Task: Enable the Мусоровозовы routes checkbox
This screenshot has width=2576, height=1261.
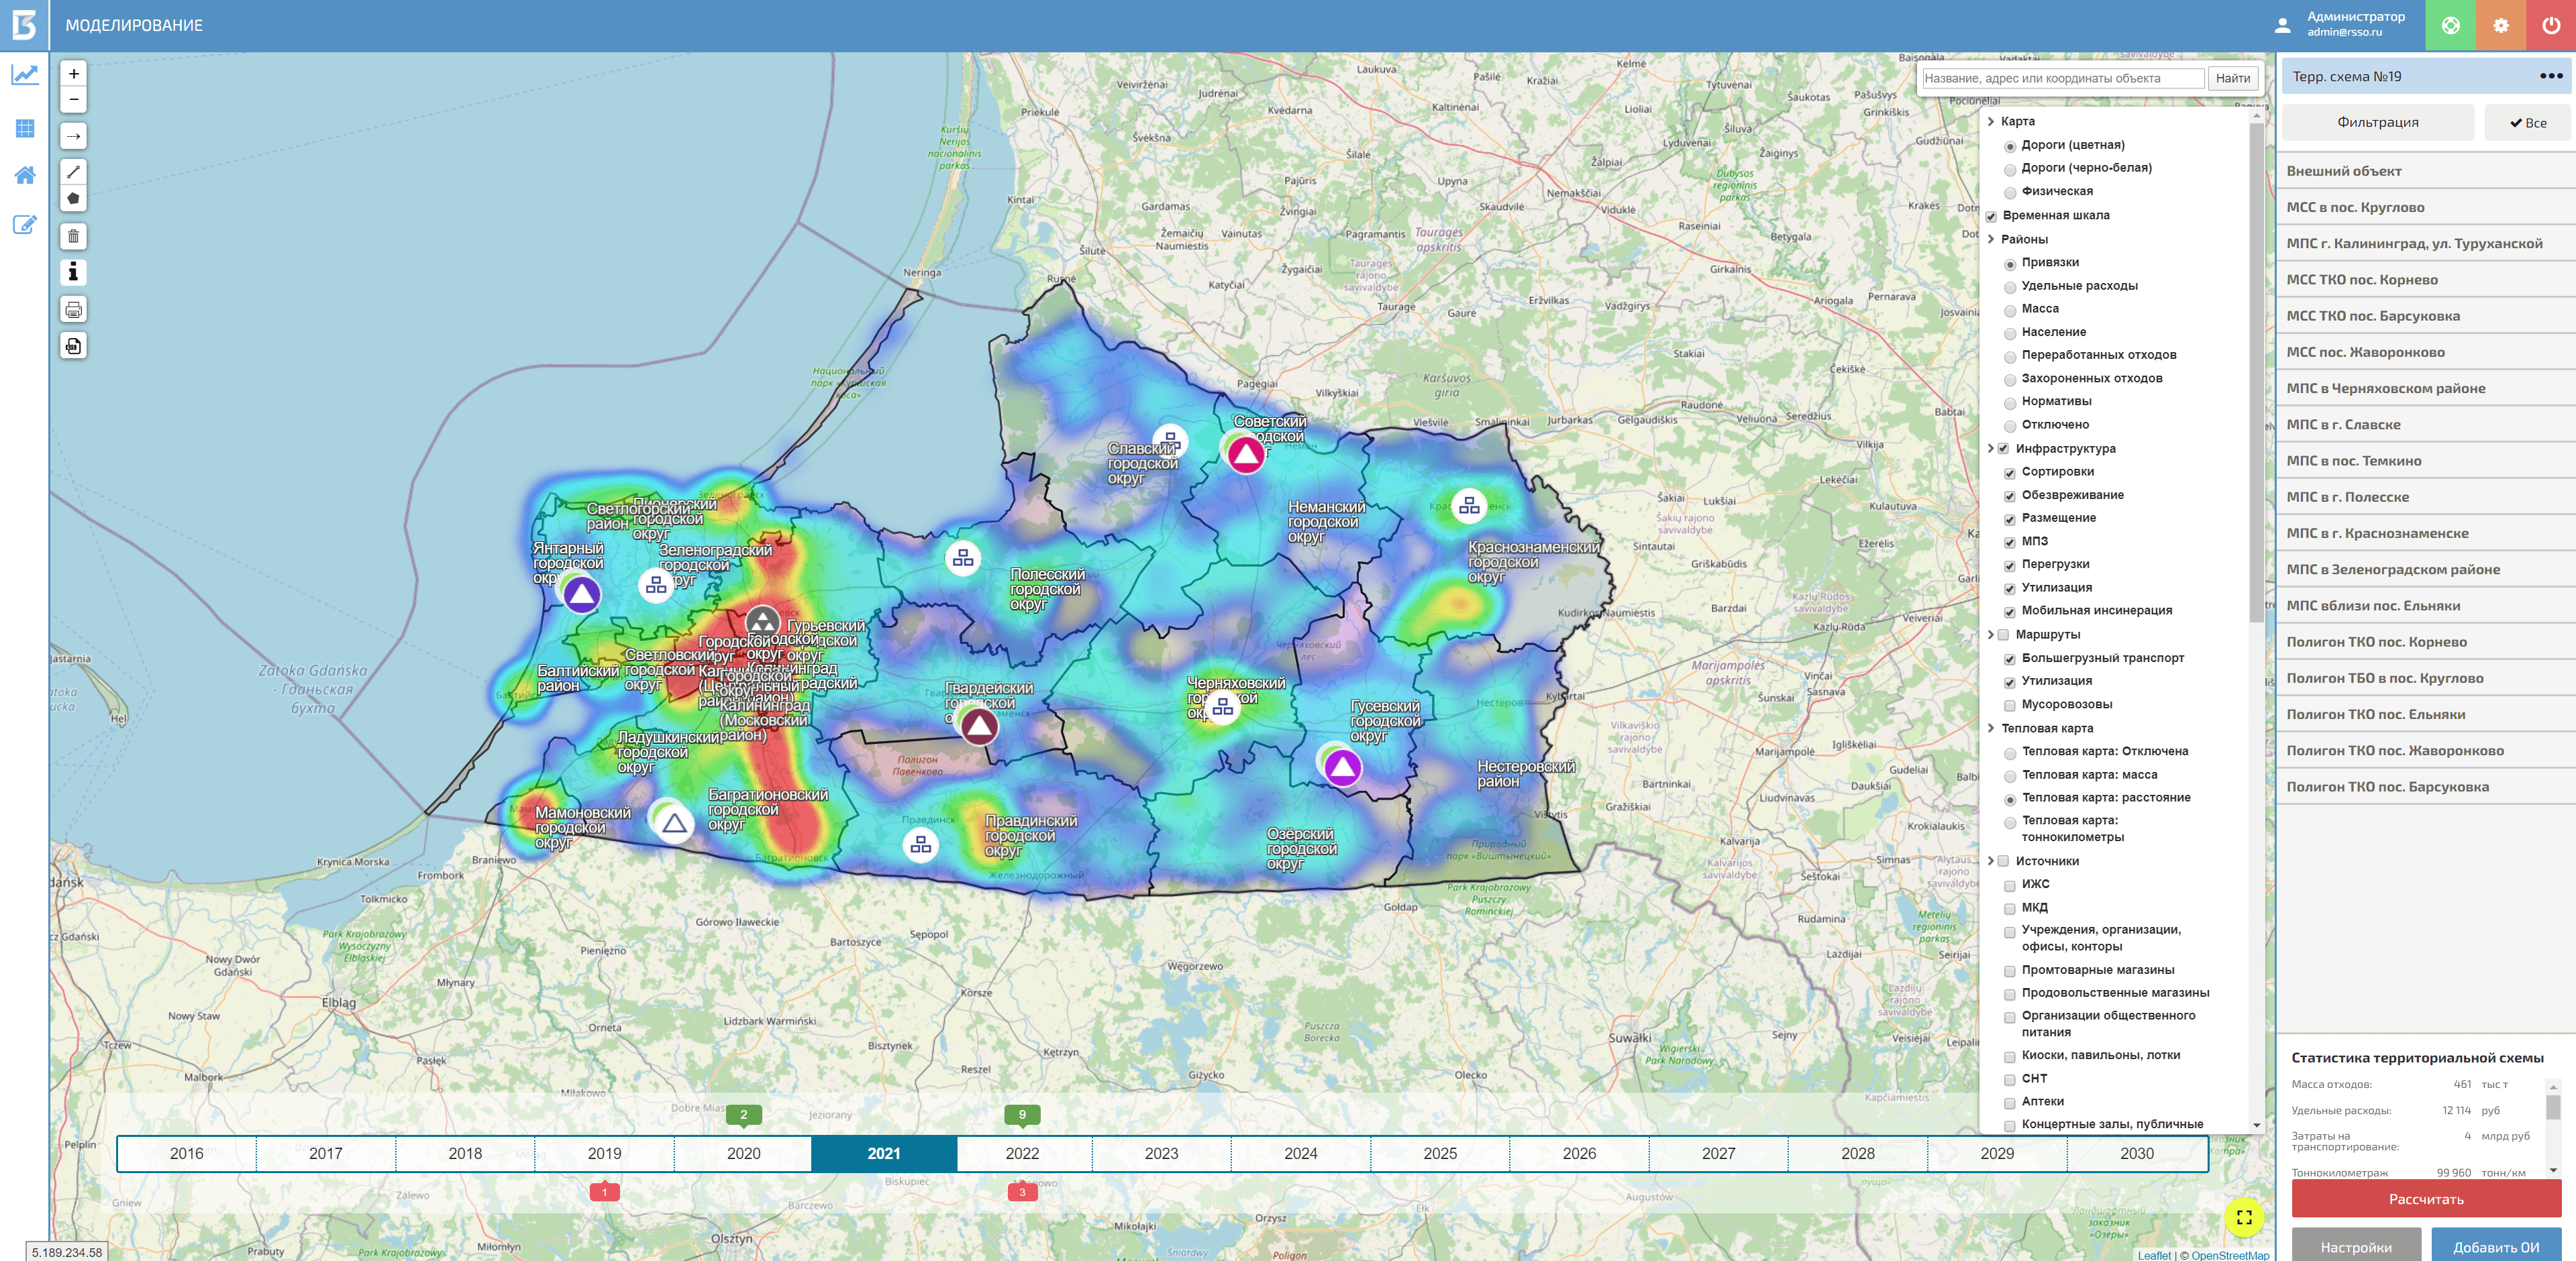Action: 2009,706
